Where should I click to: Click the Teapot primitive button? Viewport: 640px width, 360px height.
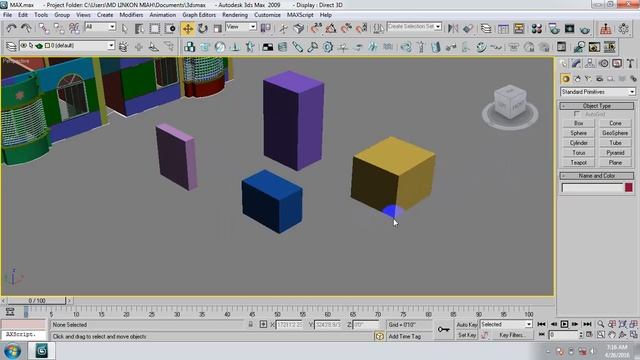tap(578, 162)
